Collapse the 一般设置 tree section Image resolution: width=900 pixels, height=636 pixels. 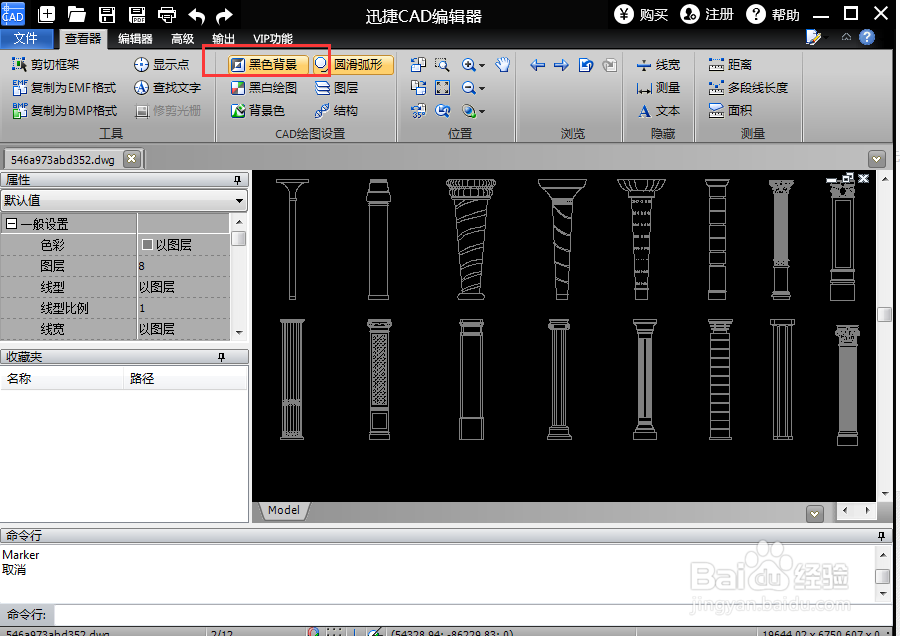click(x=11, y=224)
